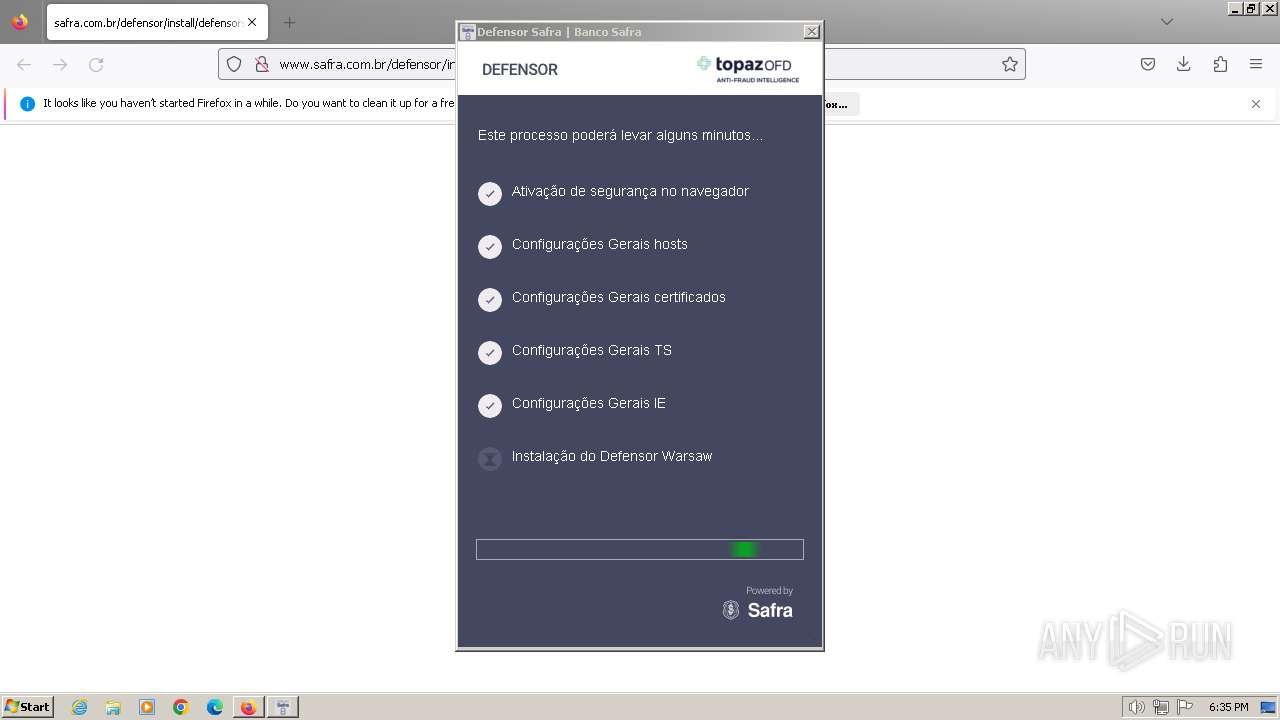
Task: Go forward one page in Firefox
Action: pos(60,64)
